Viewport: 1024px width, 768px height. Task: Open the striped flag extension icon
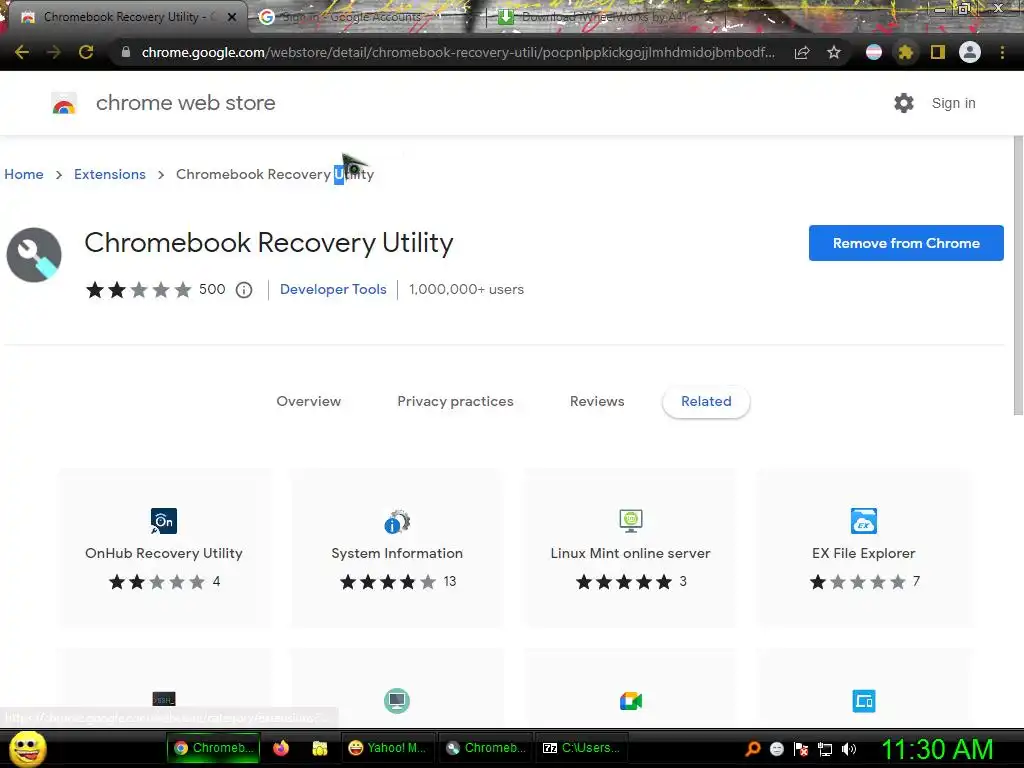click(x=874, y=52)
